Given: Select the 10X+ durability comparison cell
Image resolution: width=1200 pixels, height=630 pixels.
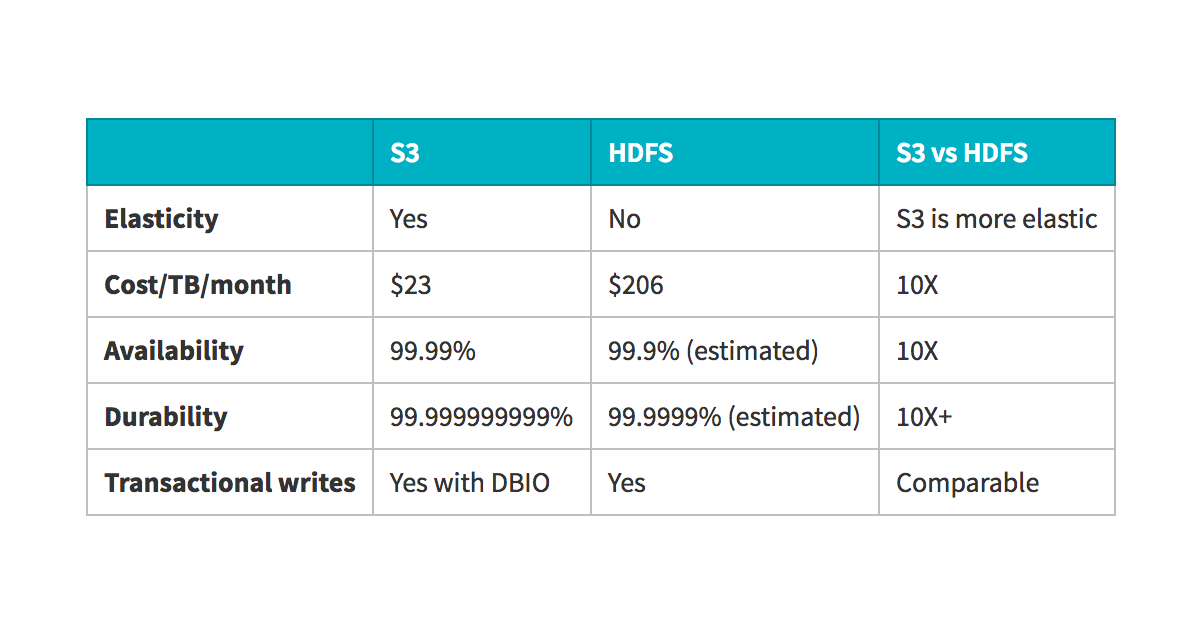Looking at the screenshot, I should 924,417.
